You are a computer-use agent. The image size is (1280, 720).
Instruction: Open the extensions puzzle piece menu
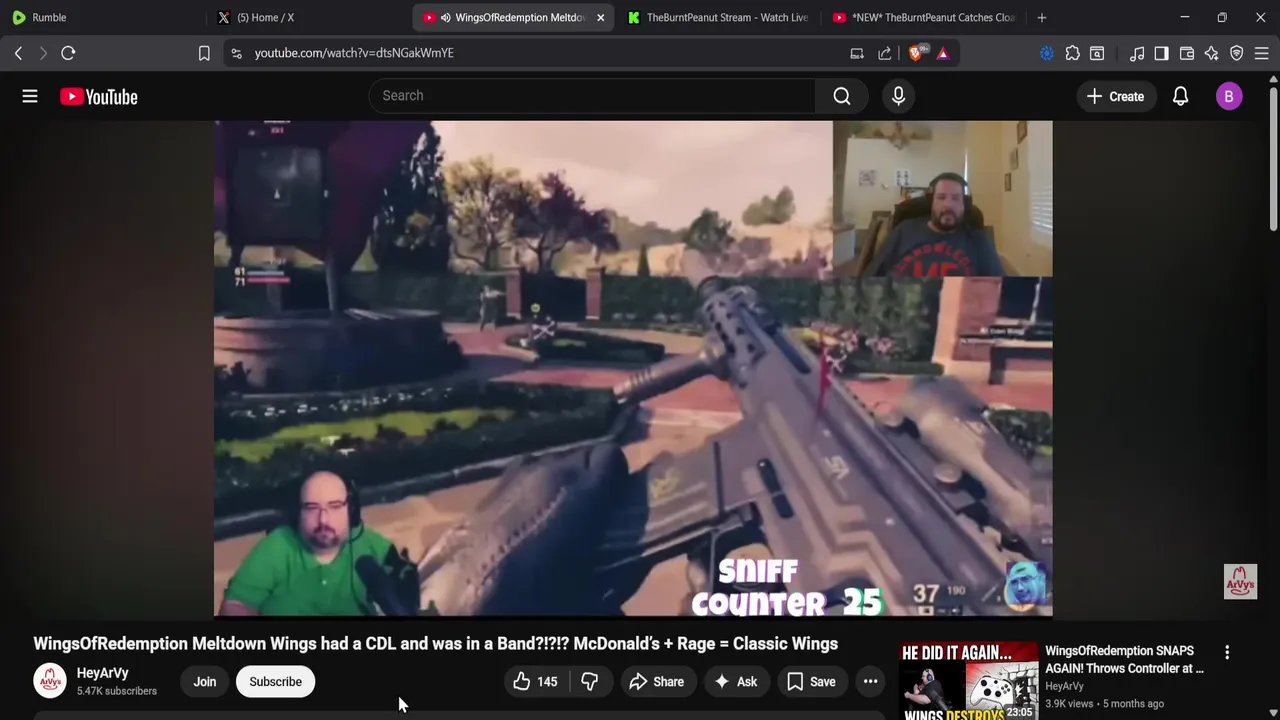1072,53
